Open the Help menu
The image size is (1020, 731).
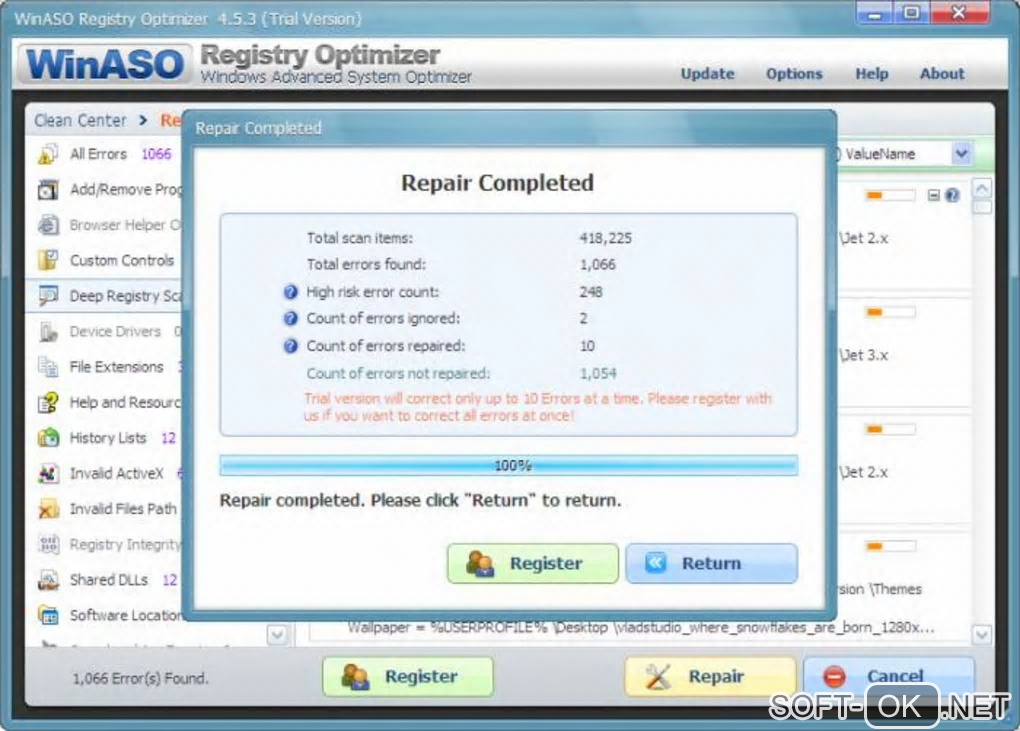(872, 73)
